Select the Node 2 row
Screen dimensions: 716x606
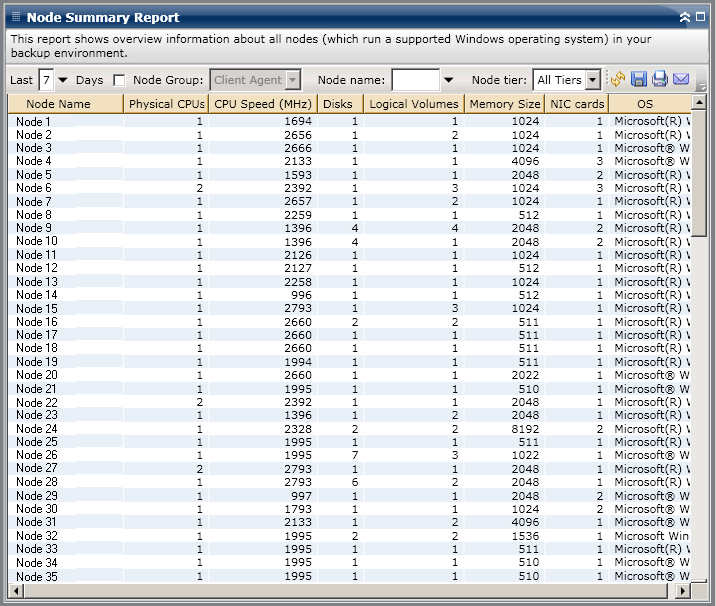click(349, 135)
